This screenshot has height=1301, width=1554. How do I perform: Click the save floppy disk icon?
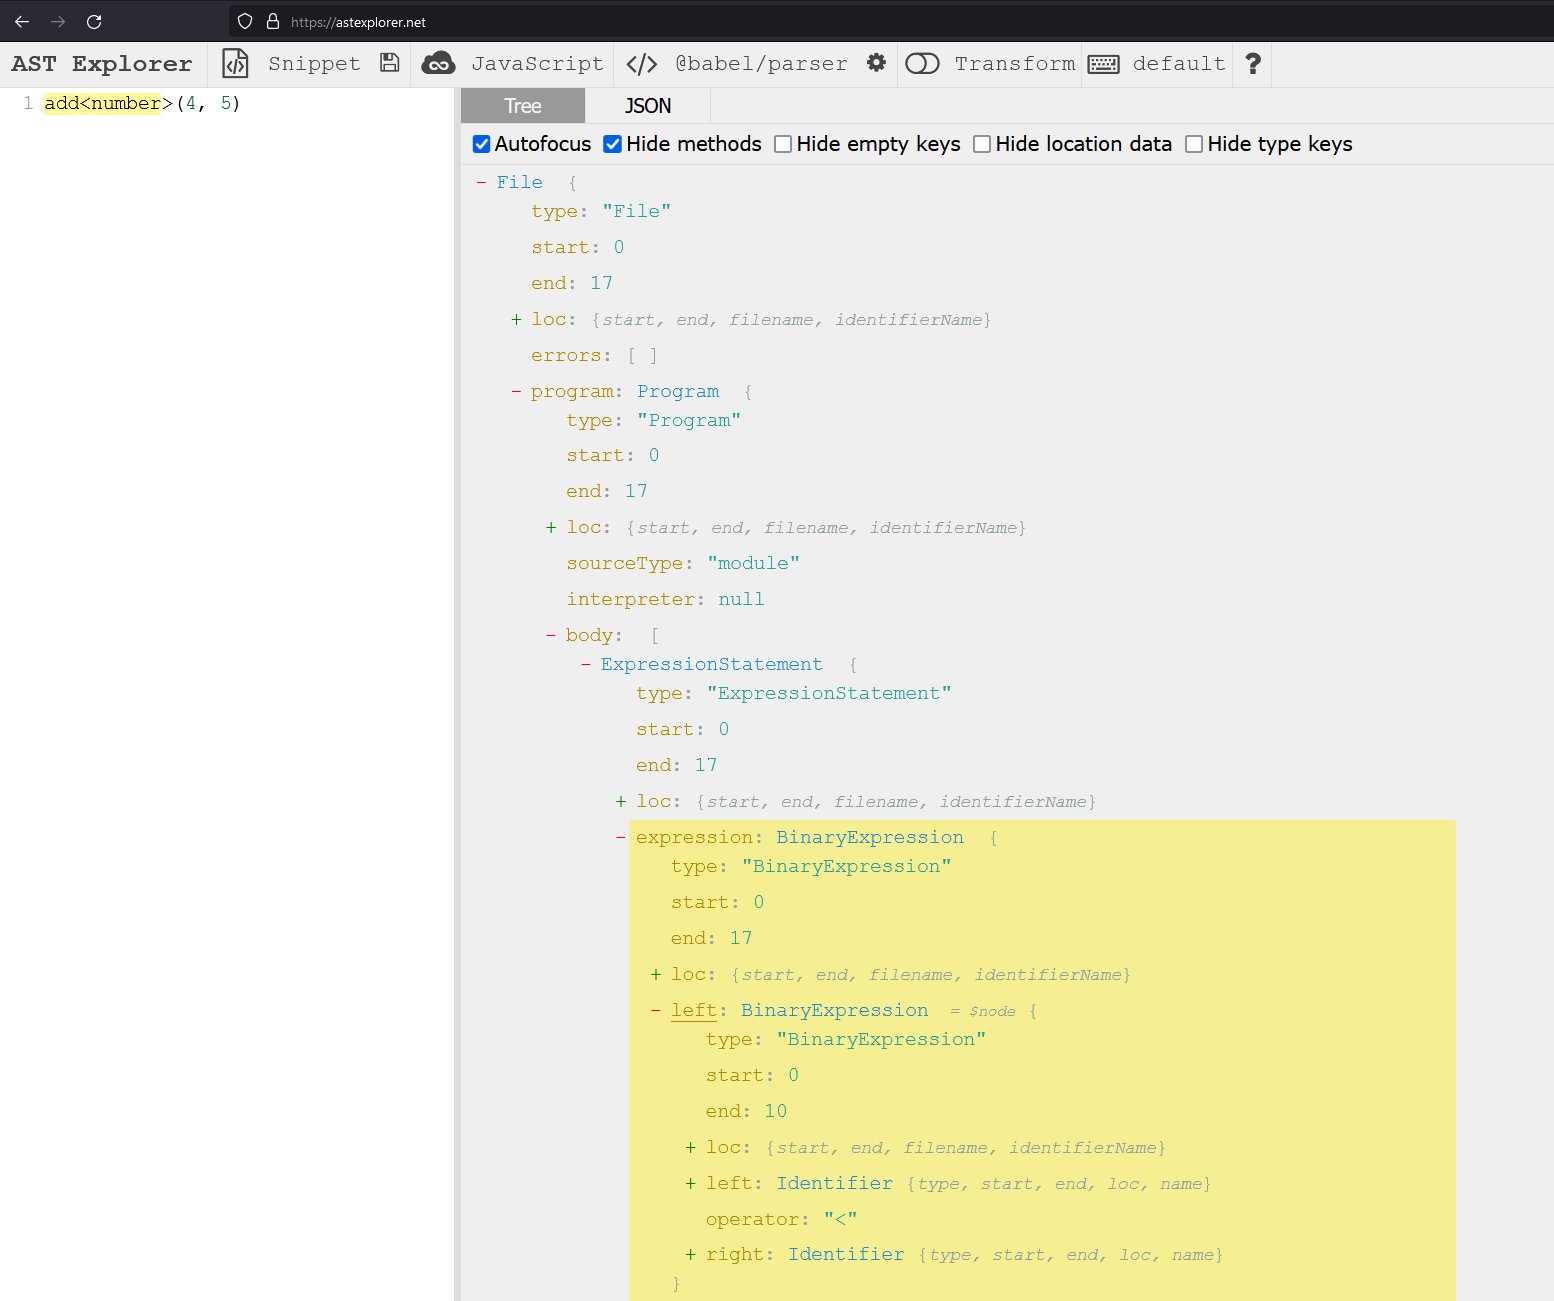point(390,63)
